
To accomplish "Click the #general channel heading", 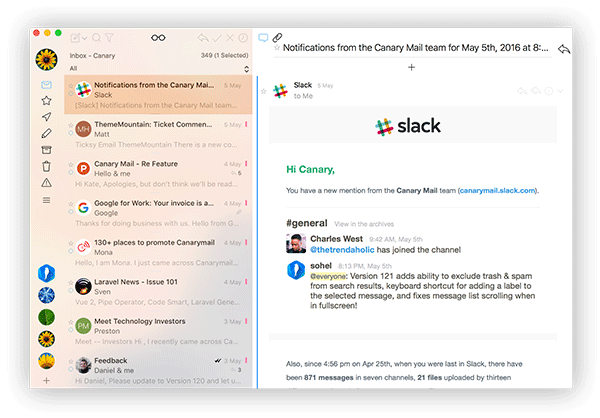I will coord(307,223).
